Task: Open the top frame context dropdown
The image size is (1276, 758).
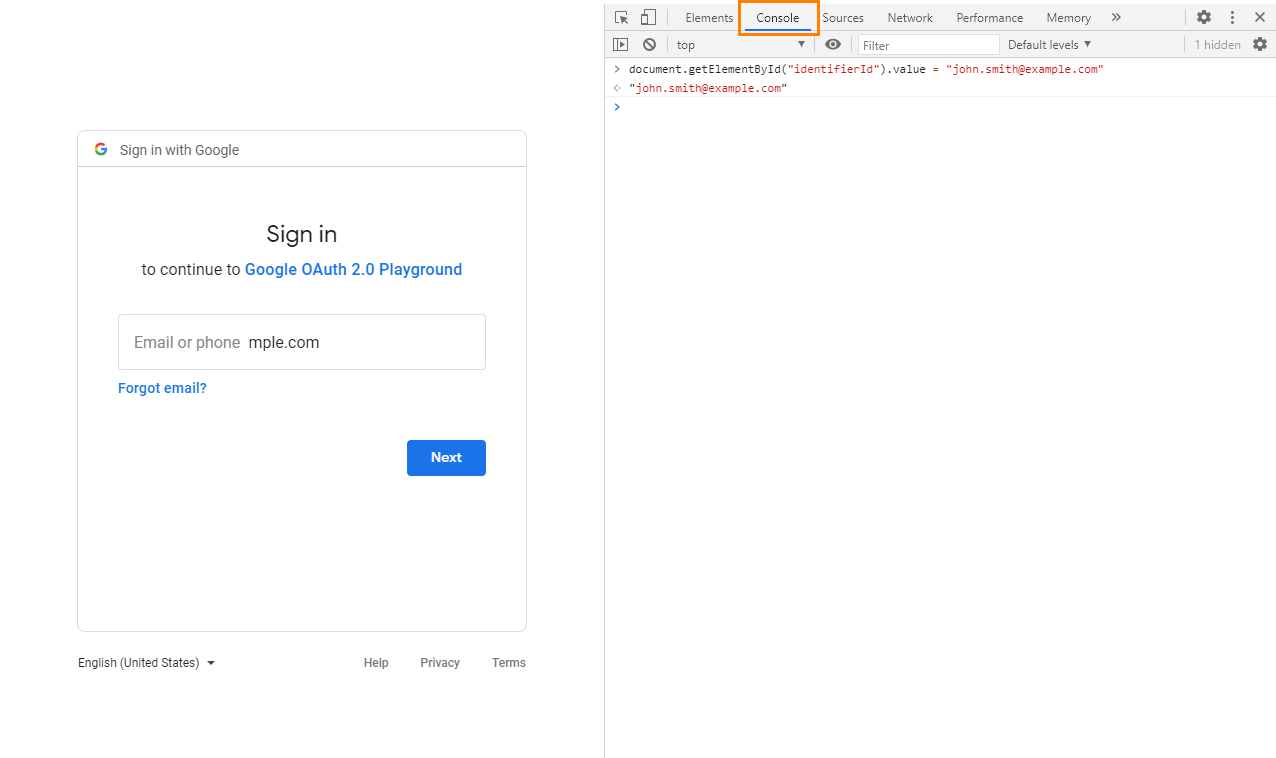Action: 740,44
